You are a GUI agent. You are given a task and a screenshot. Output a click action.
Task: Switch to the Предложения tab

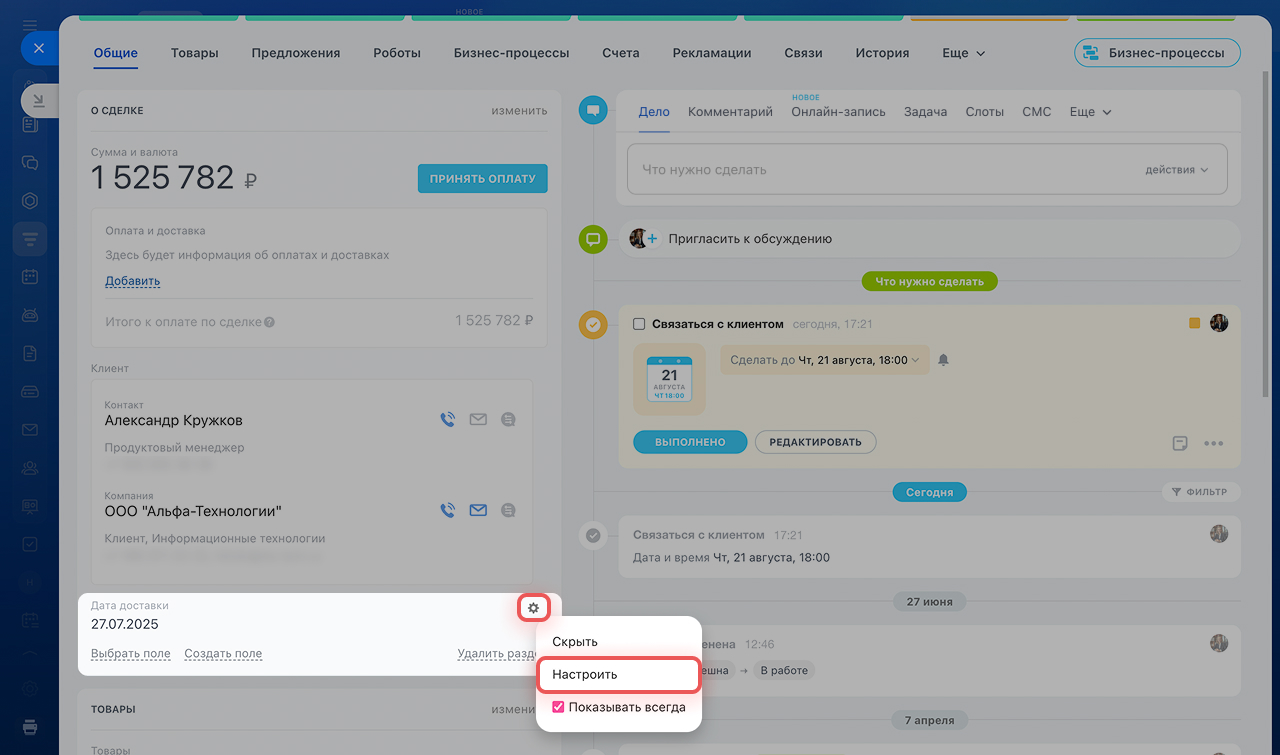pos(296,53)
